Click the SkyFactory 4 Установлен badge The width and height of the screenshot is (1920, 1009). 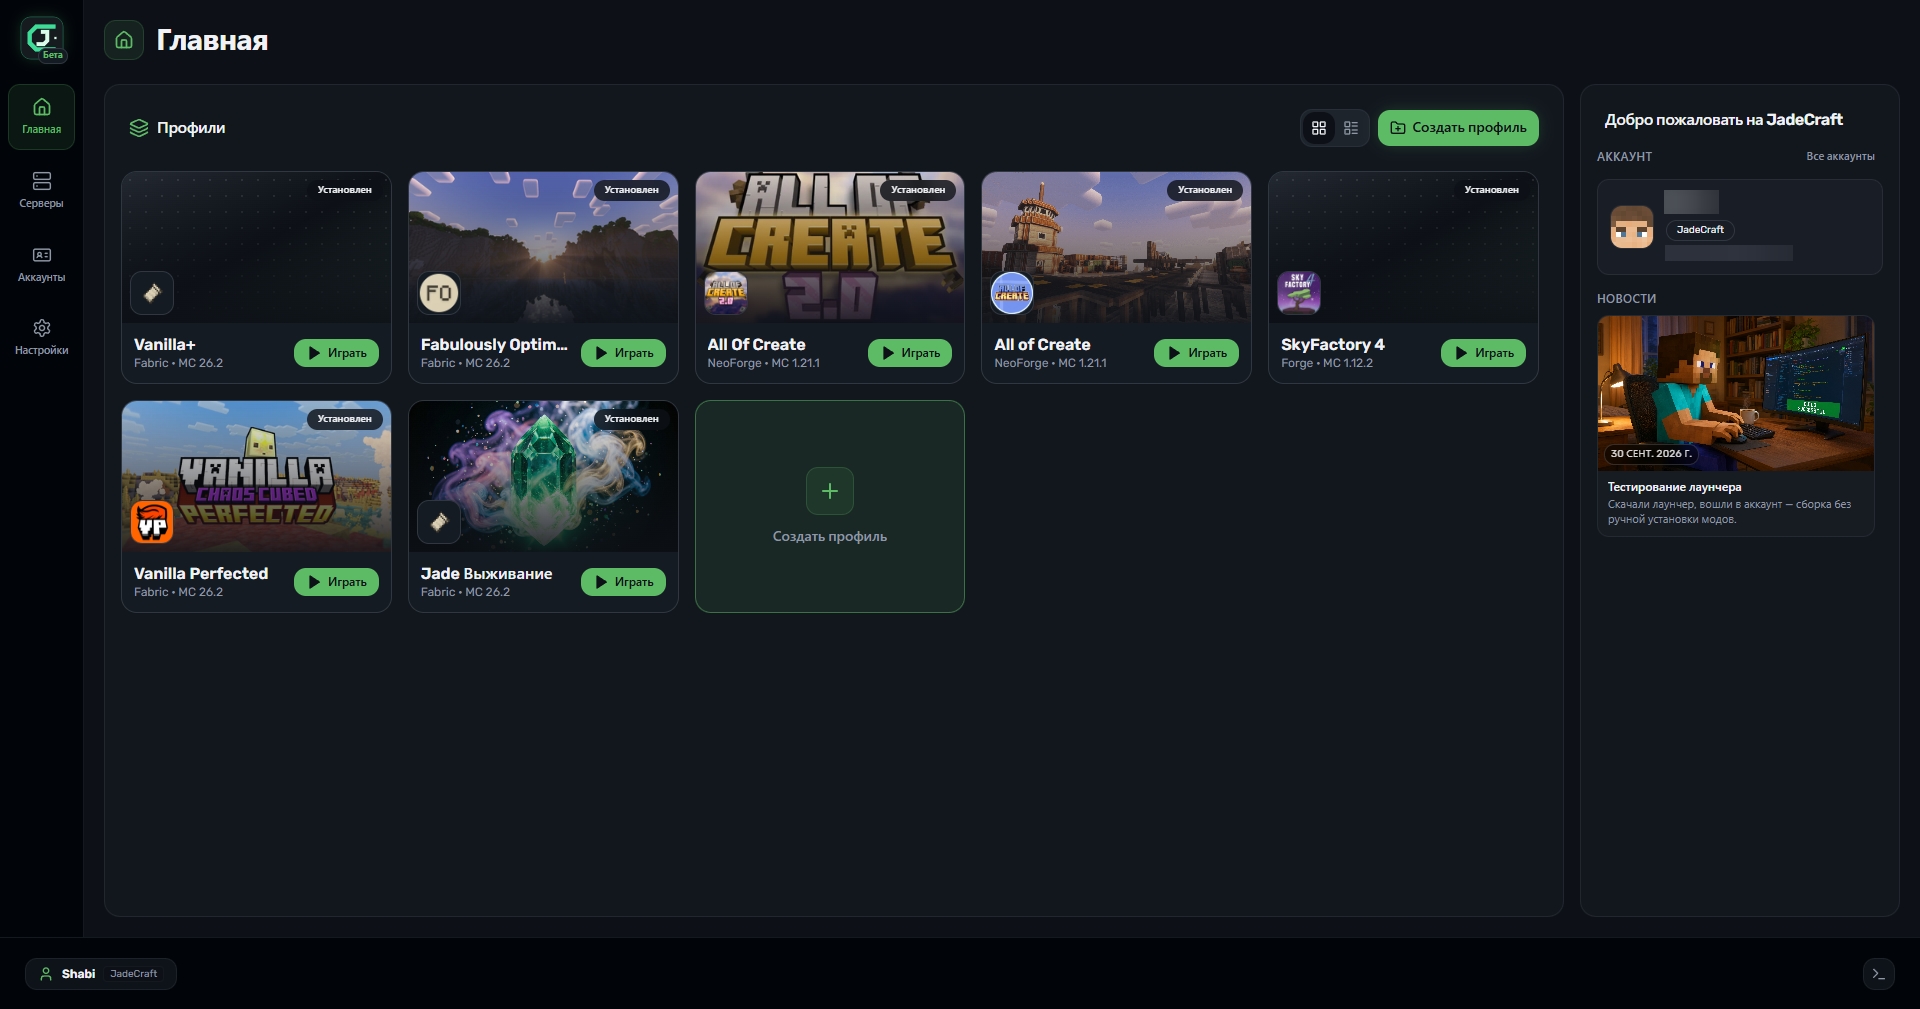click(1491, 190)
